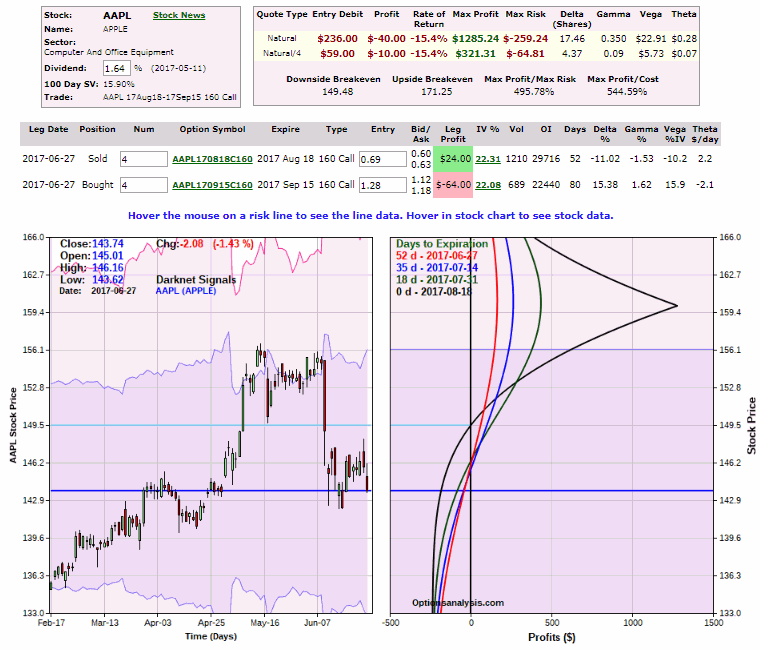Click the OI value 29716
Image resolution: width=760 pixels, height=650 pixels.
pyautogui.click(x=546, y=159)
